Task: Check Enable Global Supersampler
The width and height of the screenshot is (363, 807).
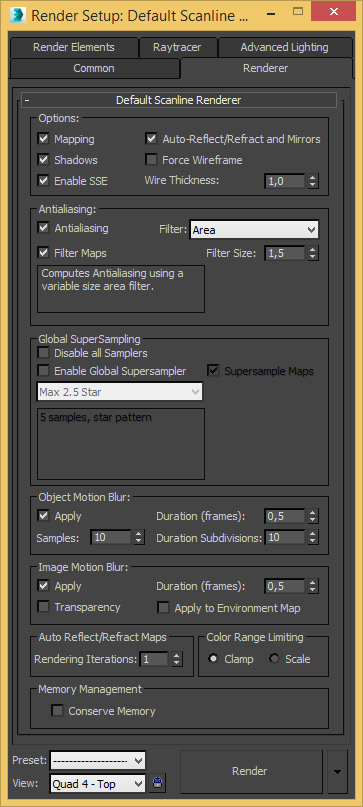Action: 43,371
